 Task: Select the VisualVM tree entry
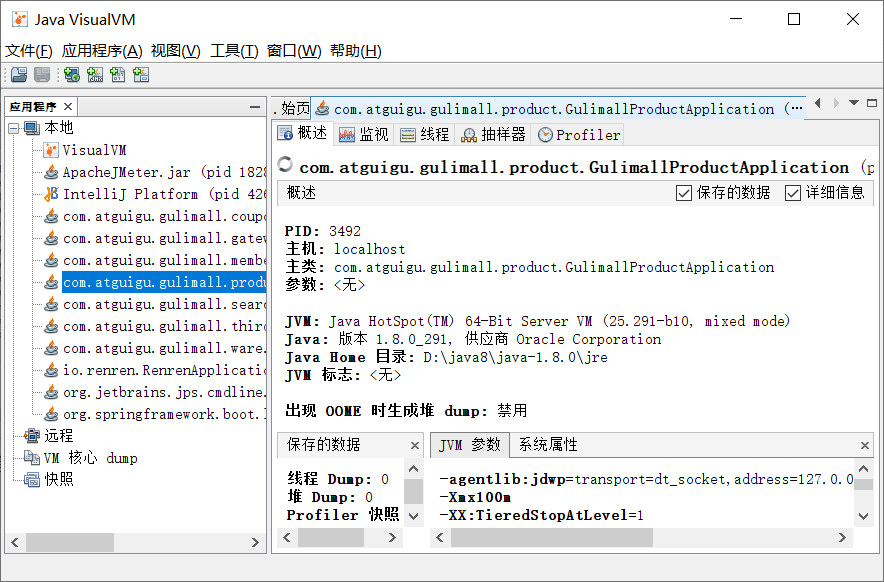(x=85, y=150)
